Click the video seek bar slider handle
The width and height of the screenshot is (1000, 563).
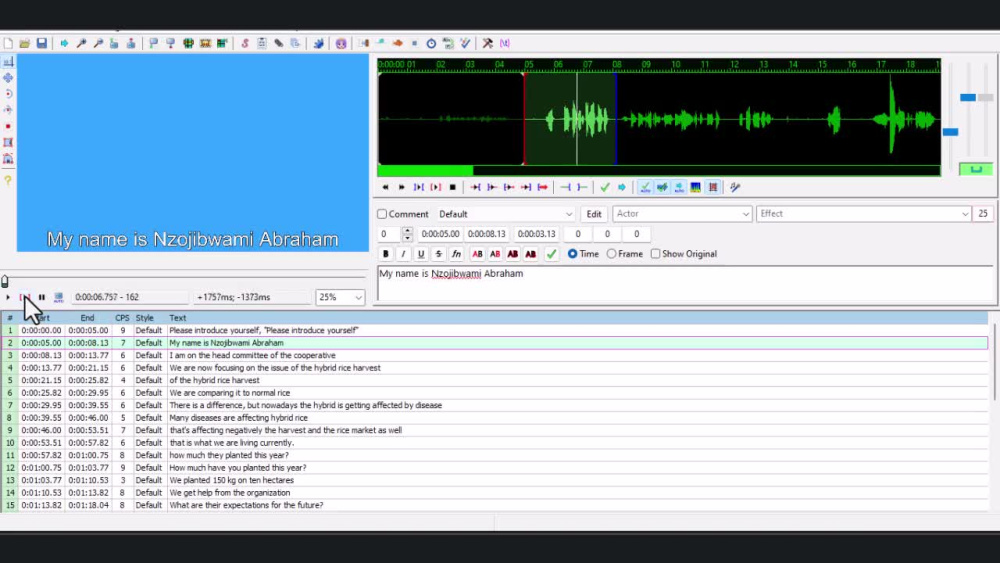pos(5,281)
